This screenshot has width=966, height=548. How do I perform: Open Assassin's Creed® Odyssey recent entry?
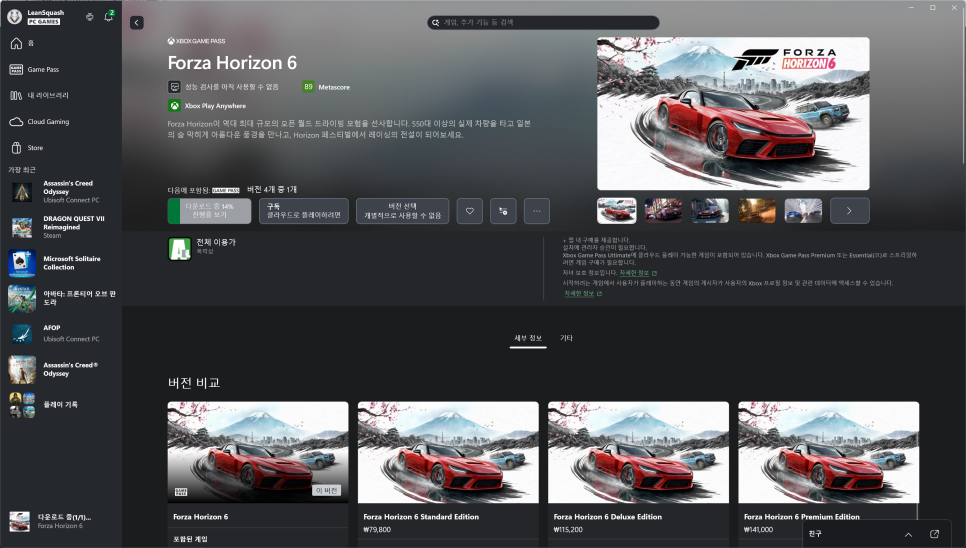(60, 369)
